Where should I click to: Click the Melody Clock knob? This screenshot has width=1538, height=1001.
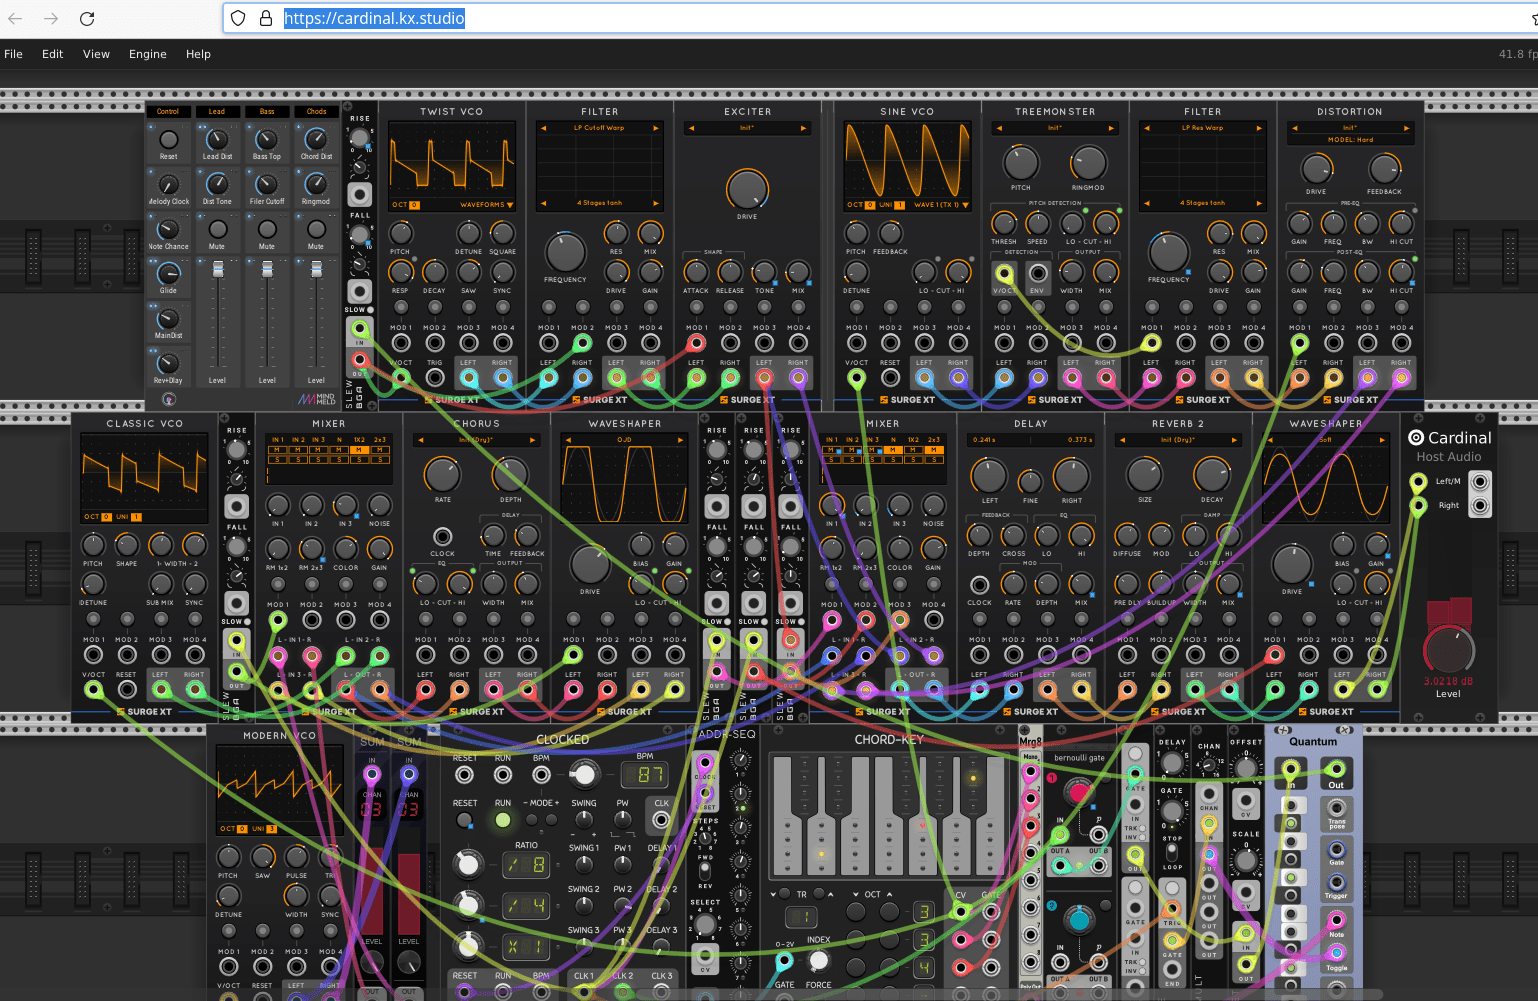[168, 184]
